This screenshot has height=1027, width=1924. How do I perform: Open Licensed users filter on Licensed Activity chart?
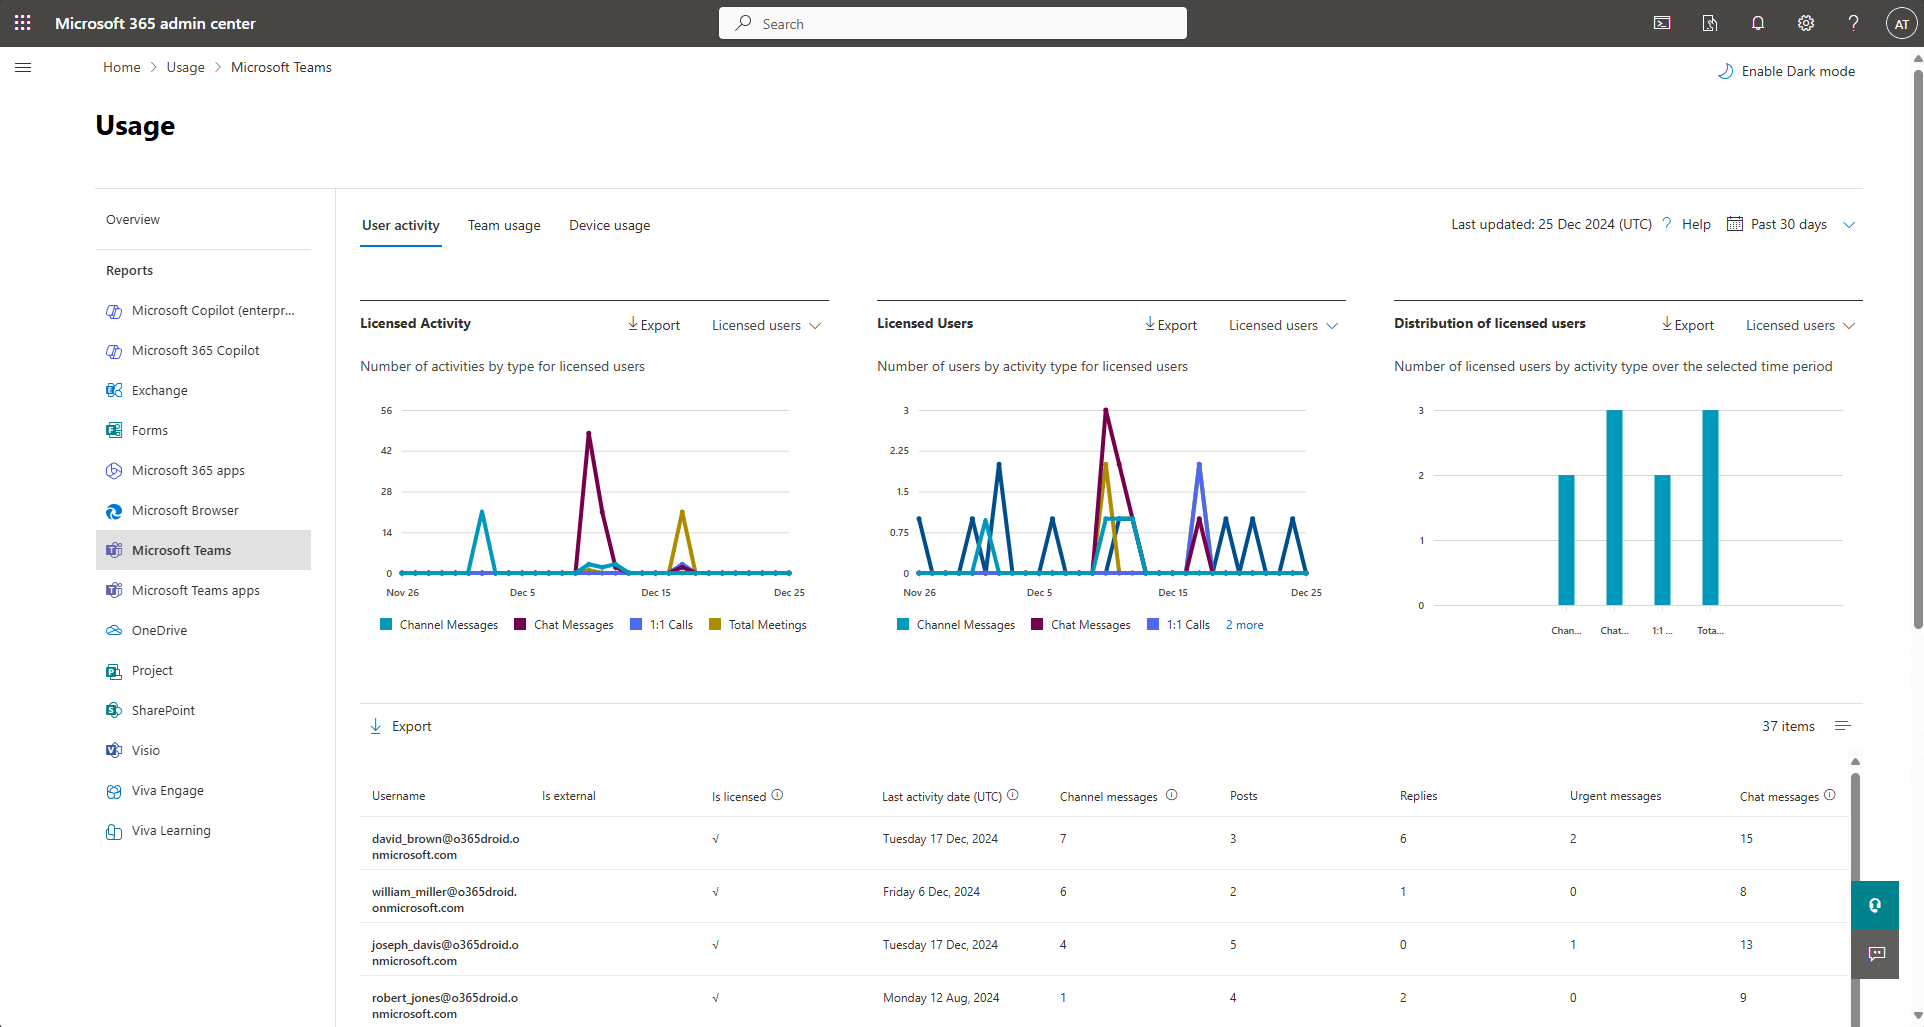point(765,325)
